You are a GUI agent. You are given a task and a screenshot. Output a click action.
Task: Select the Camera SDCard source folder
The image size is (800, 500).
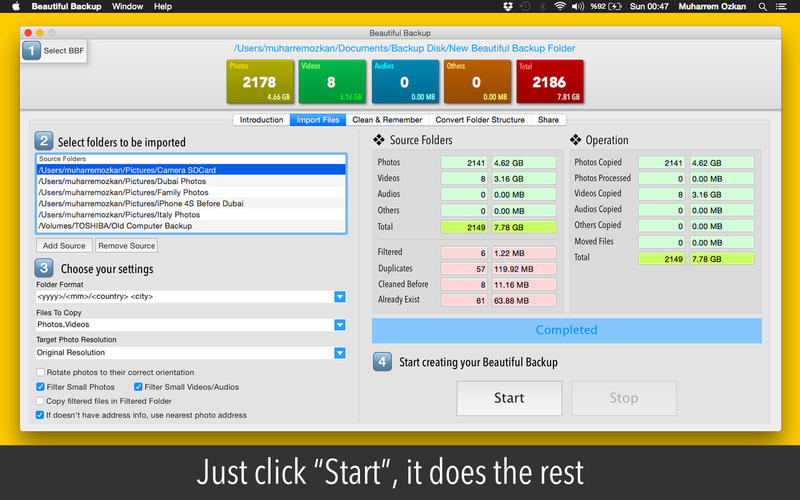(191, 170)
